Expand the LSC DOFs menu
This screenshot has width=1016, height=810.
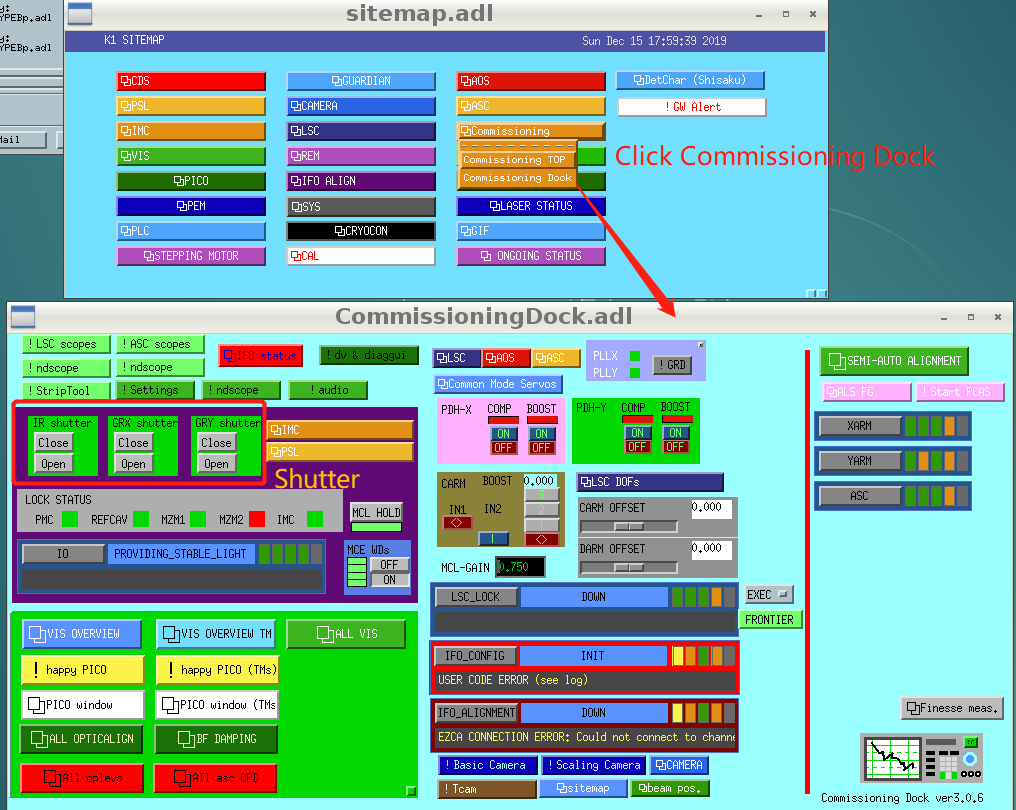point(650,483)
